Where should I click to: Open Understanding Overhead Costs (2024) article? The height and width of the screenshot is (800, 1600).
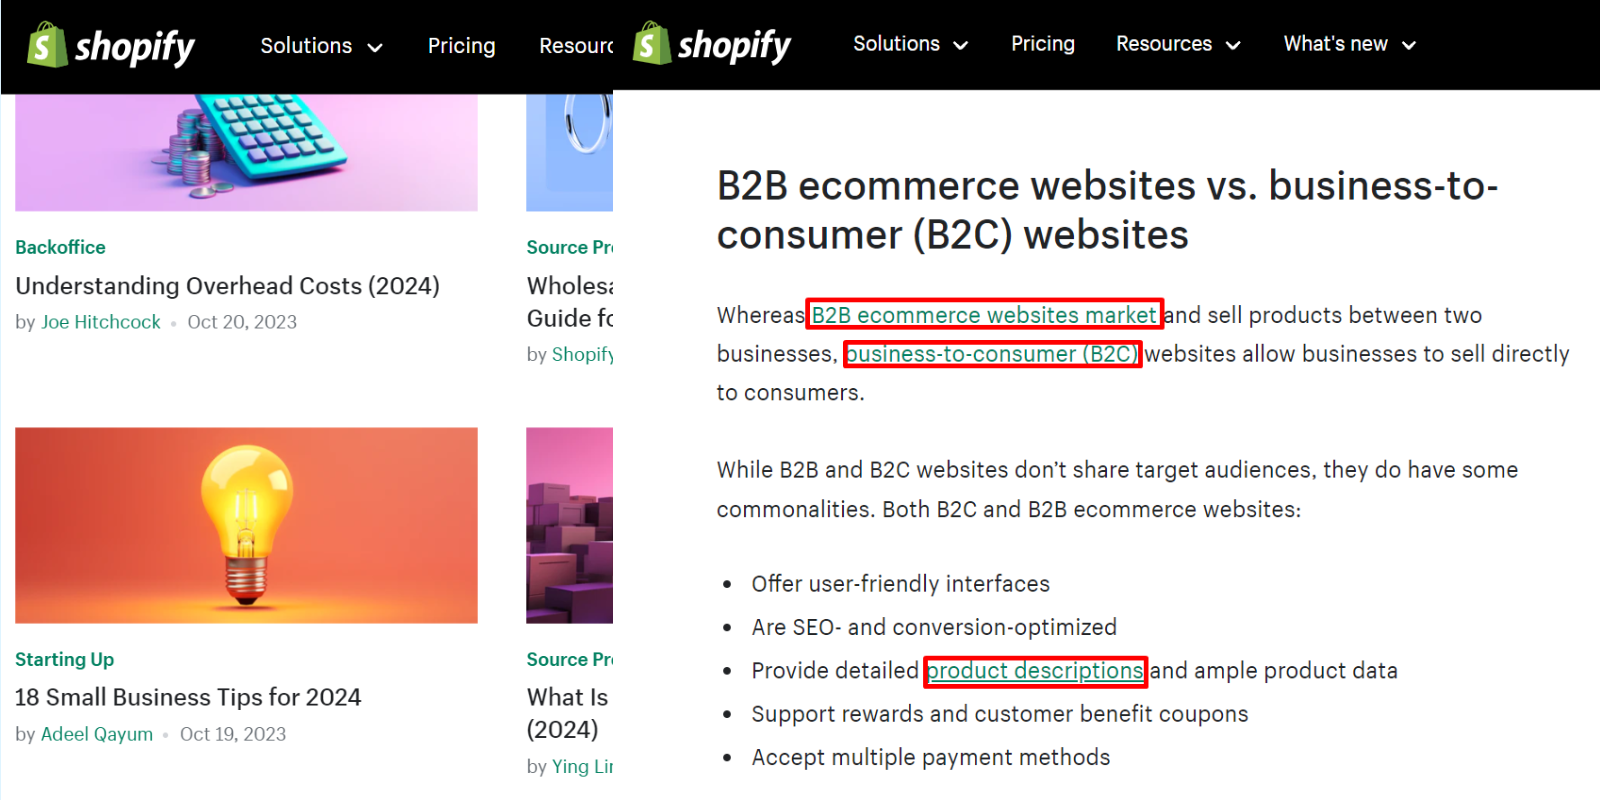click(x=227, y=286)
